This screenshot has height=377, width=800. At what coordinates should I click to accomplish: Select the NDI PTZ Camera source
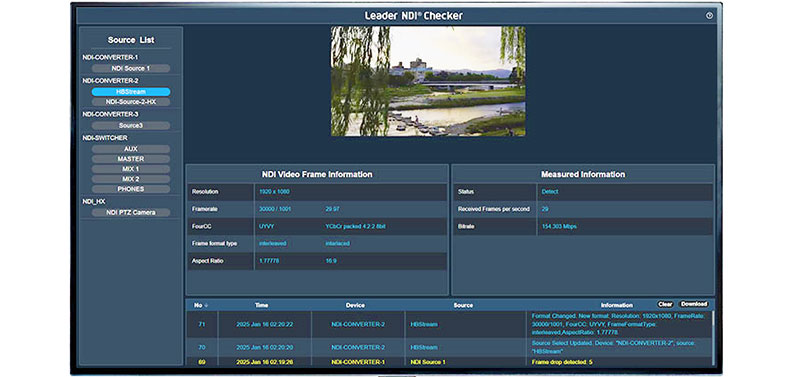pos(131,212)
